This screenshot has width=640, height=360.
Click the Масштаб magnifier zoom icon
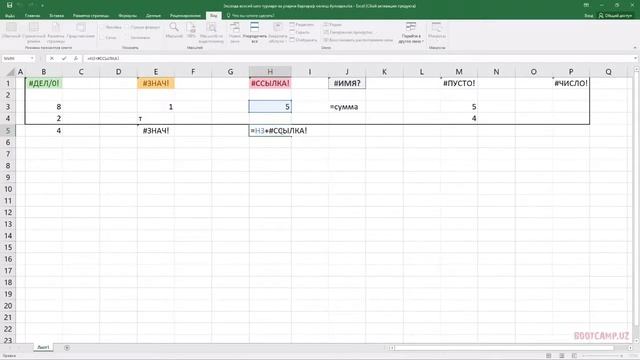174,31
